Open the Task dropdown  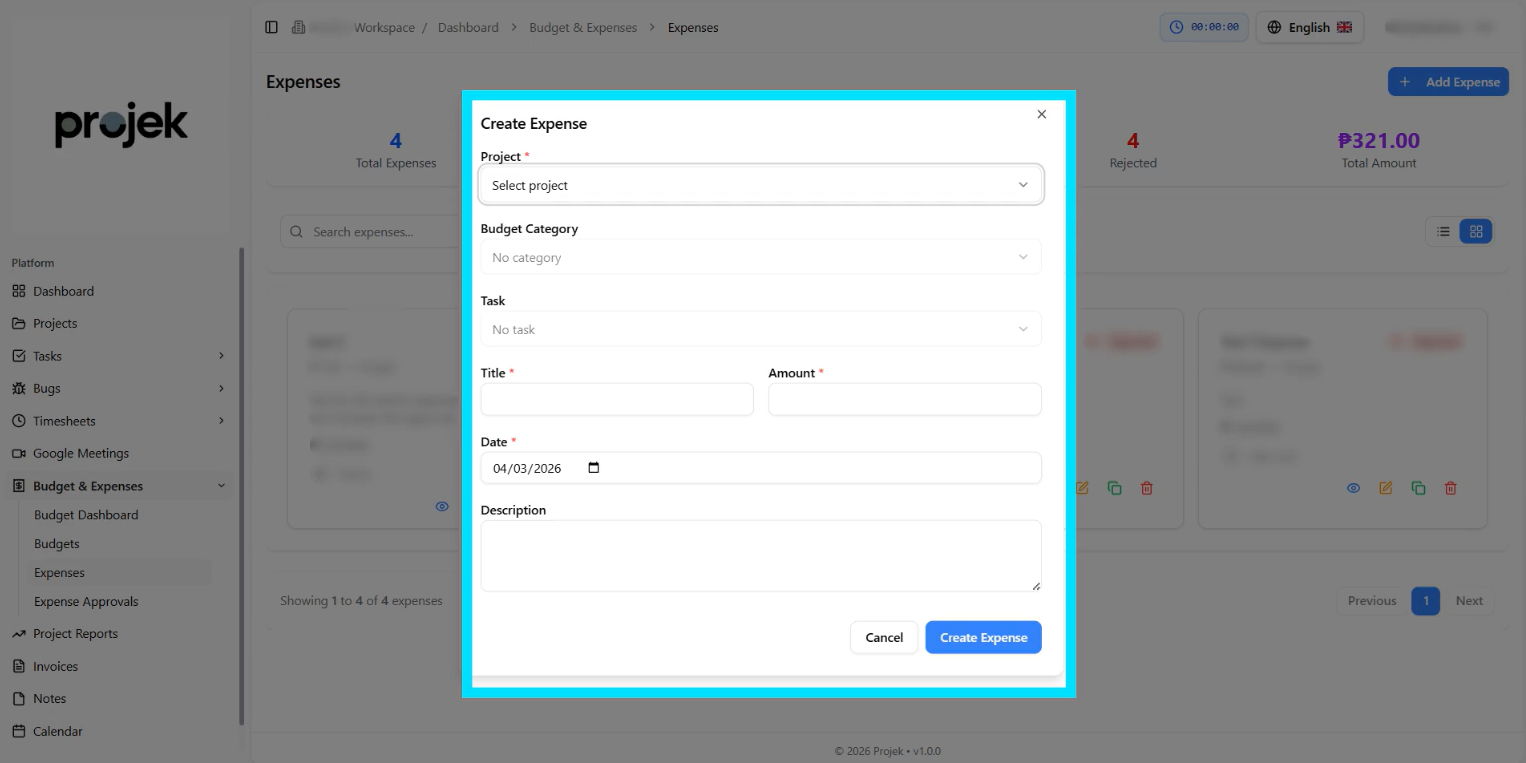click(x=760, y=329)
